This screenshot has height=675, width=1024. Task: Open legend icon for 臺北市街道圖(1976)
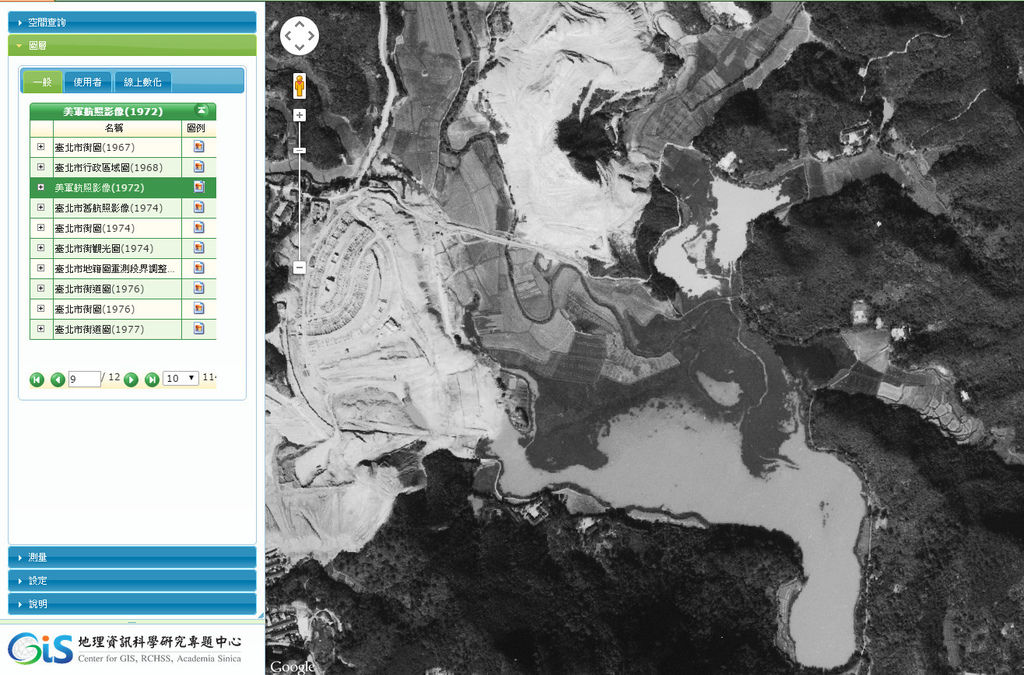point(199,289)
